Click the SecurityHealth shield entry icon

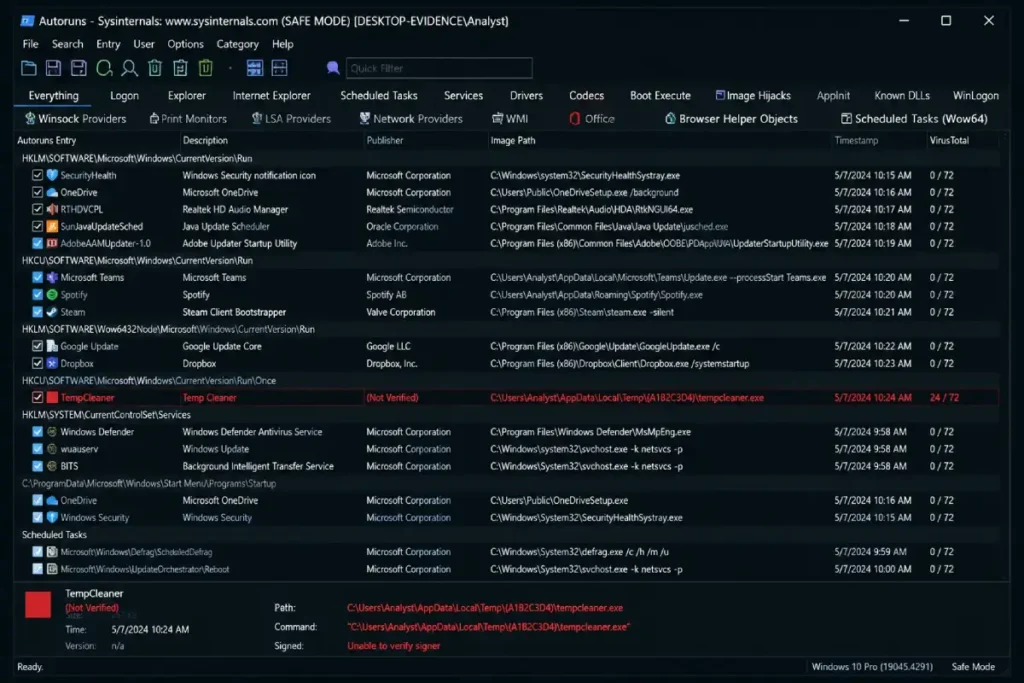tap(52, 175)
